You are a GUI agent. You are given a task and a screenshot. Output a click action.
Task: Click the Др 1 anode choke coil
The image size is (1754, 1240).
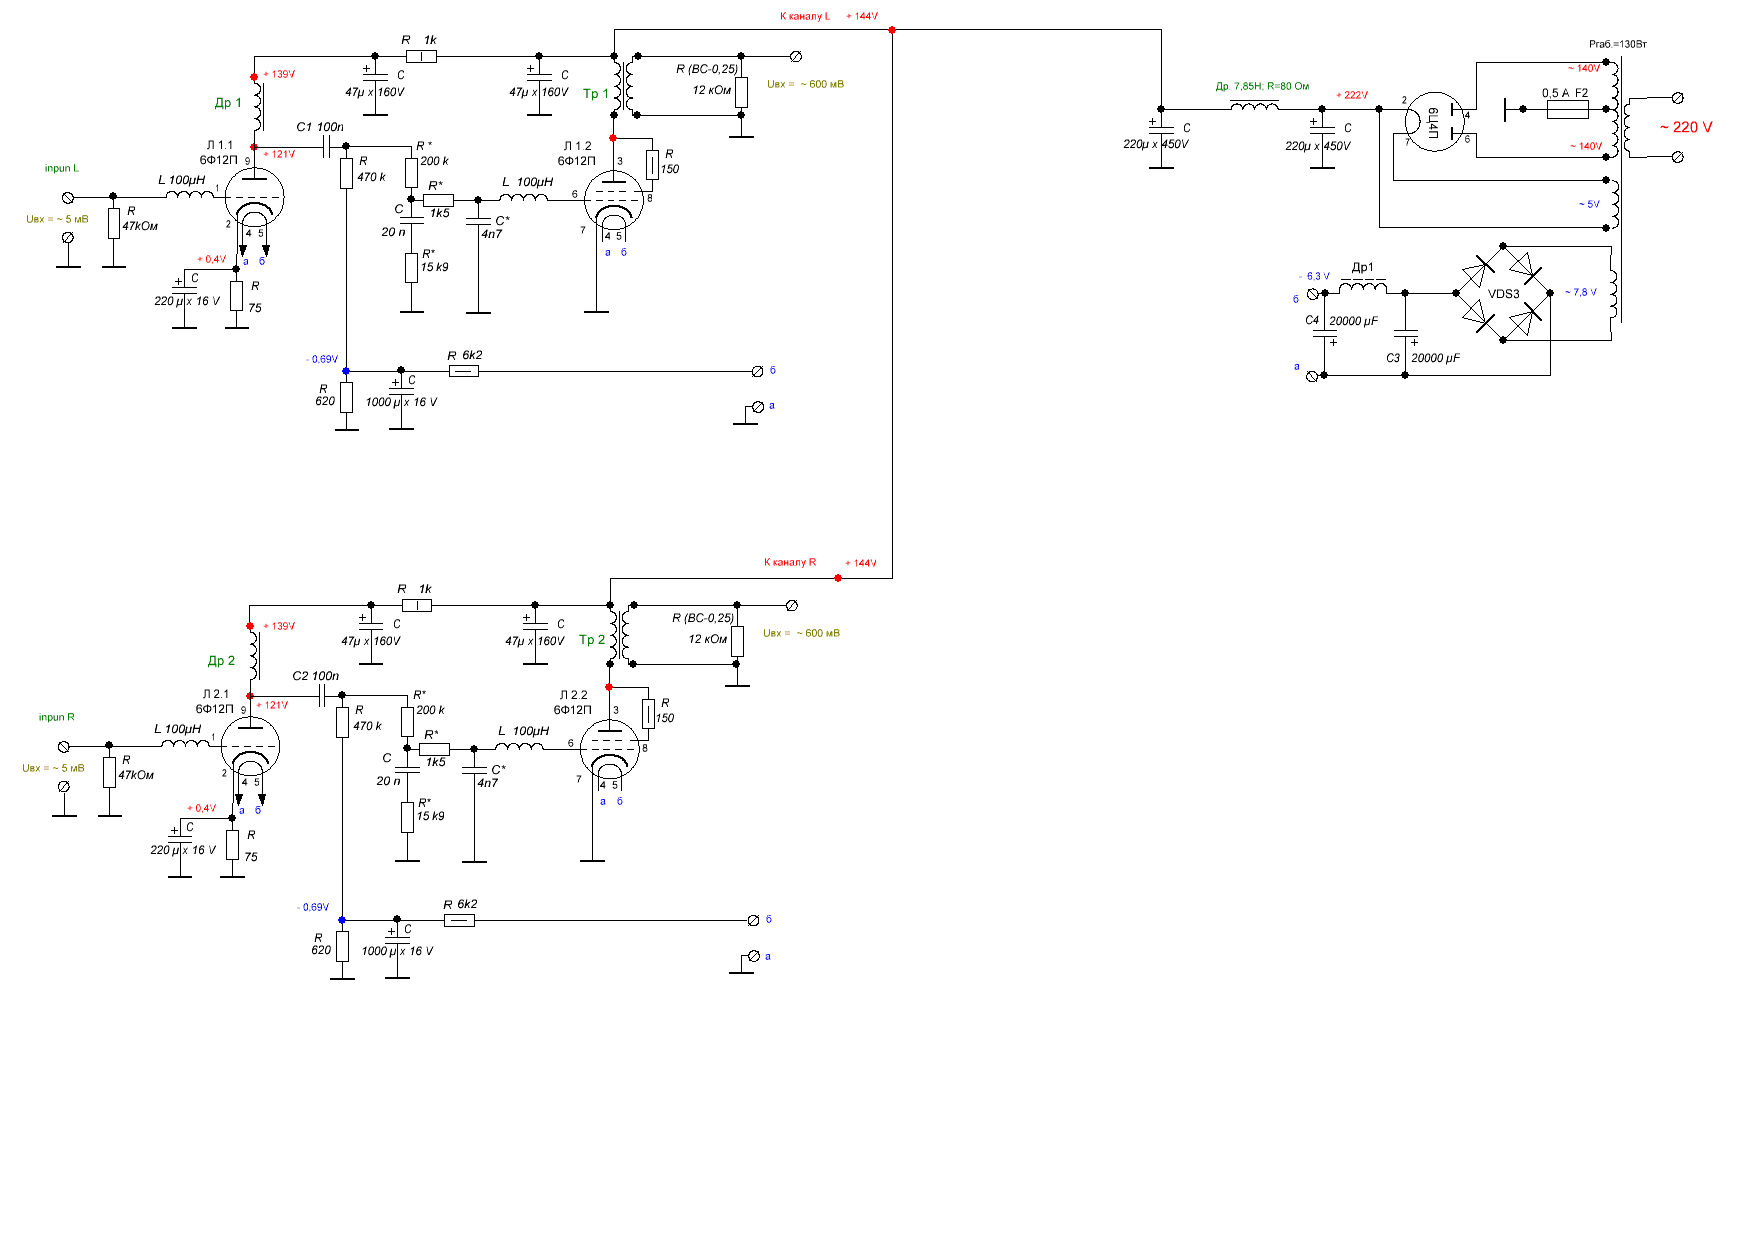(x=256, y=106)
